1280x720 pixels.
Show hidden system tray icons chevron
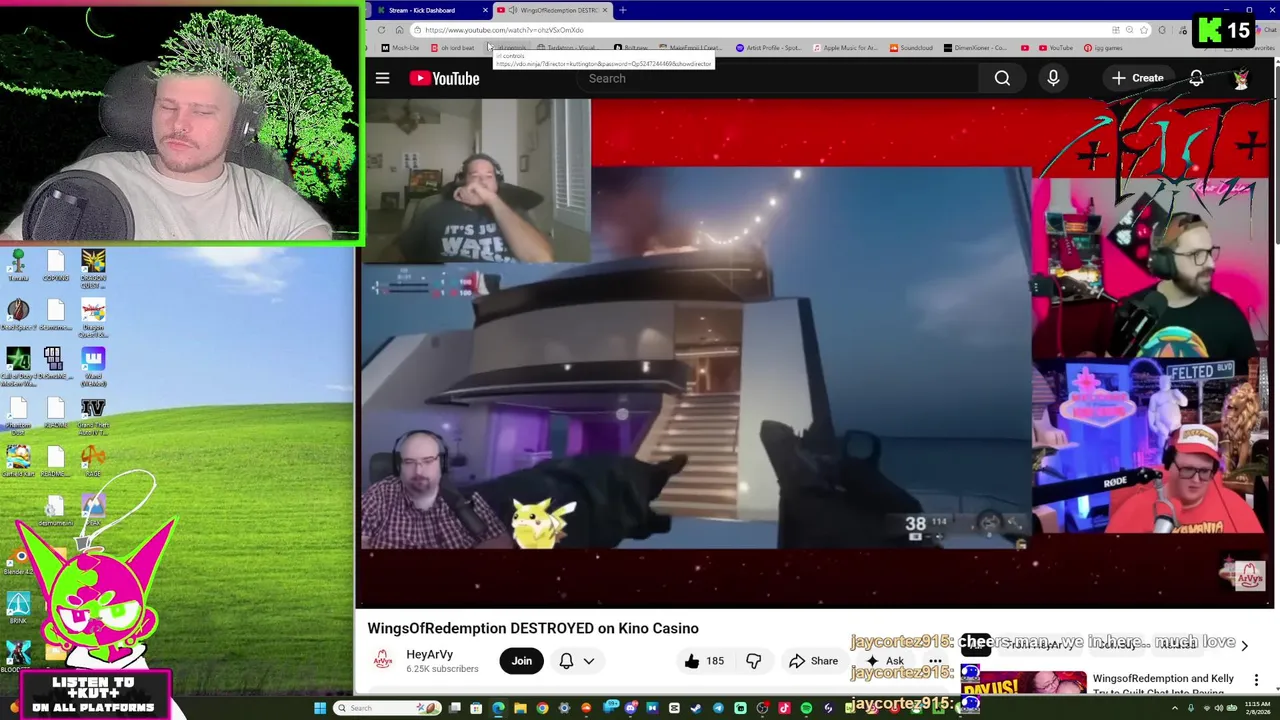1176,708
